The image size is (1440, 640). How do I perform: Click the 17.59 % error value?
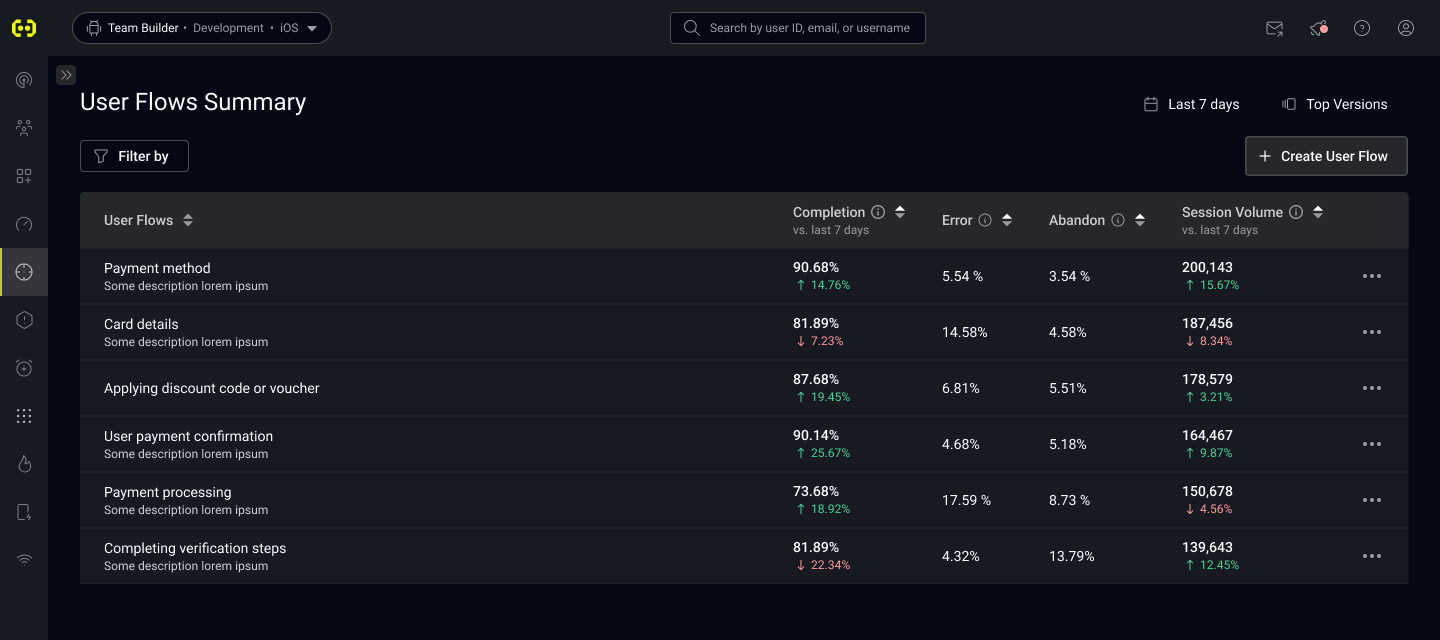[x=967, y=500]
